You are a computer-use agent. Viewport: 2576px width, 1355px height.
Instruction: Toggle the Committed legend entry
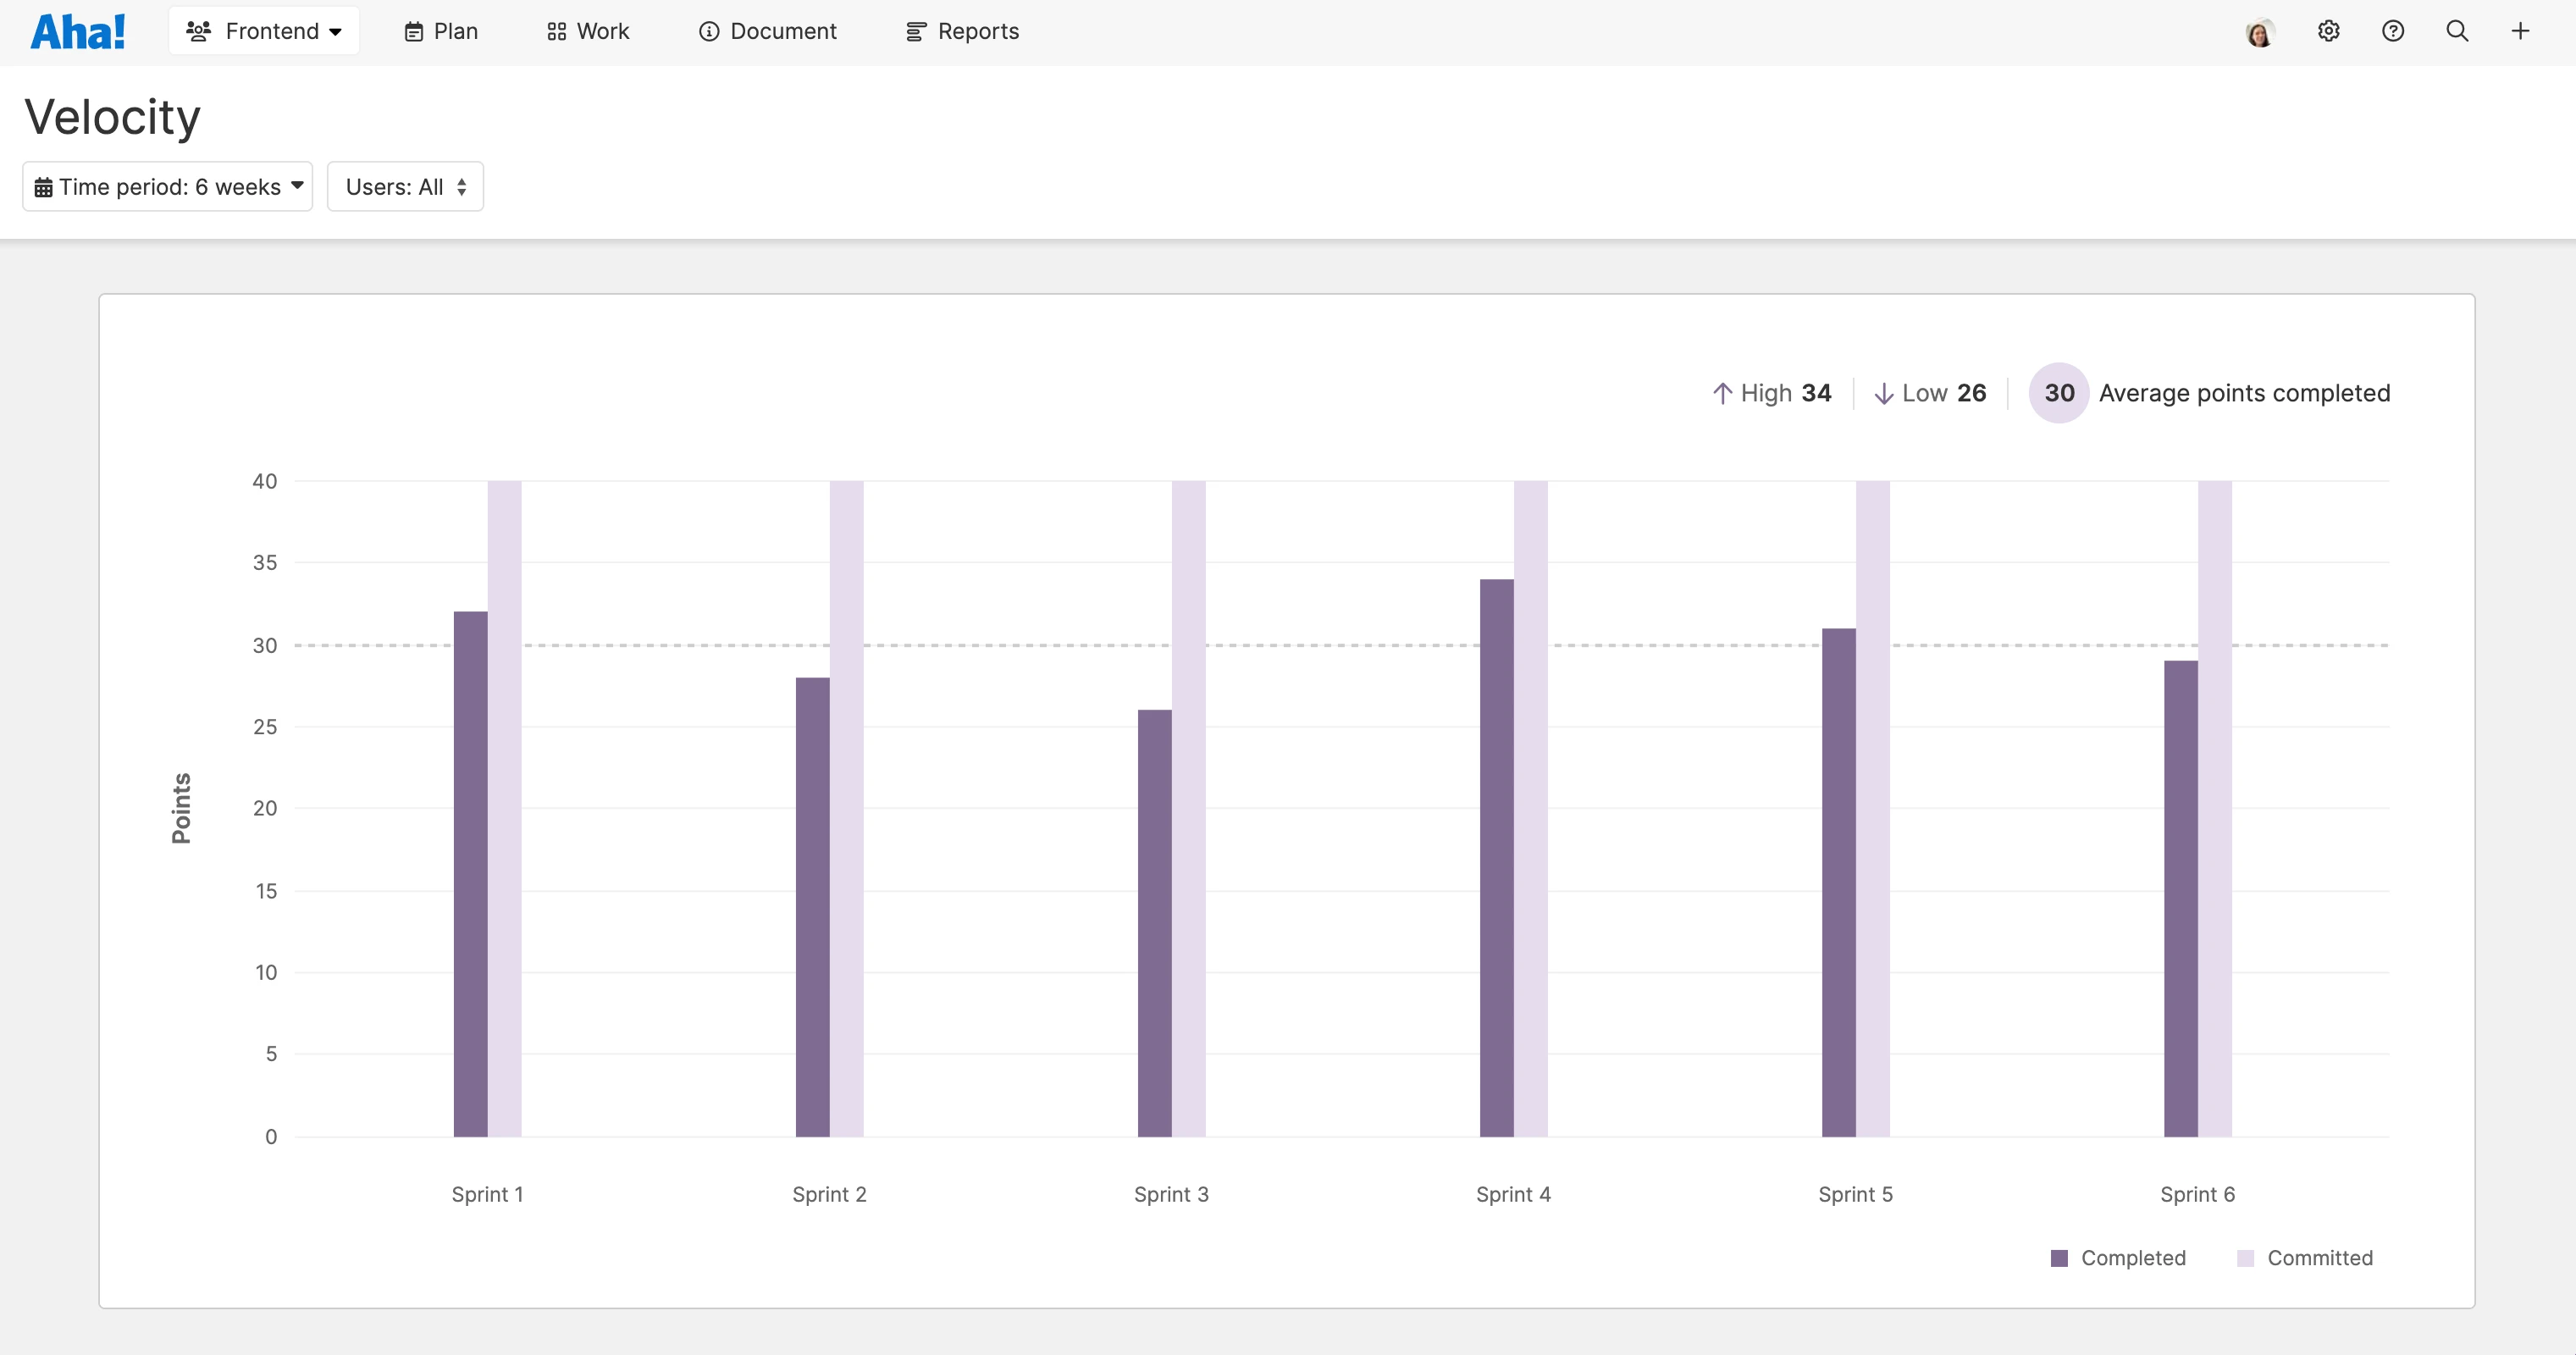point(2305,1258)
